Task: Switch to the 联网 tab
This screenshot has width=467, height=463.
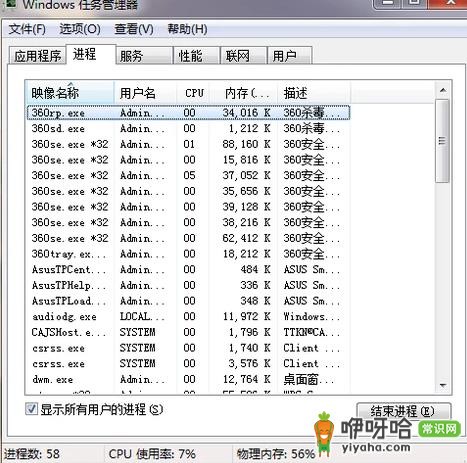Action: point(244,56)
